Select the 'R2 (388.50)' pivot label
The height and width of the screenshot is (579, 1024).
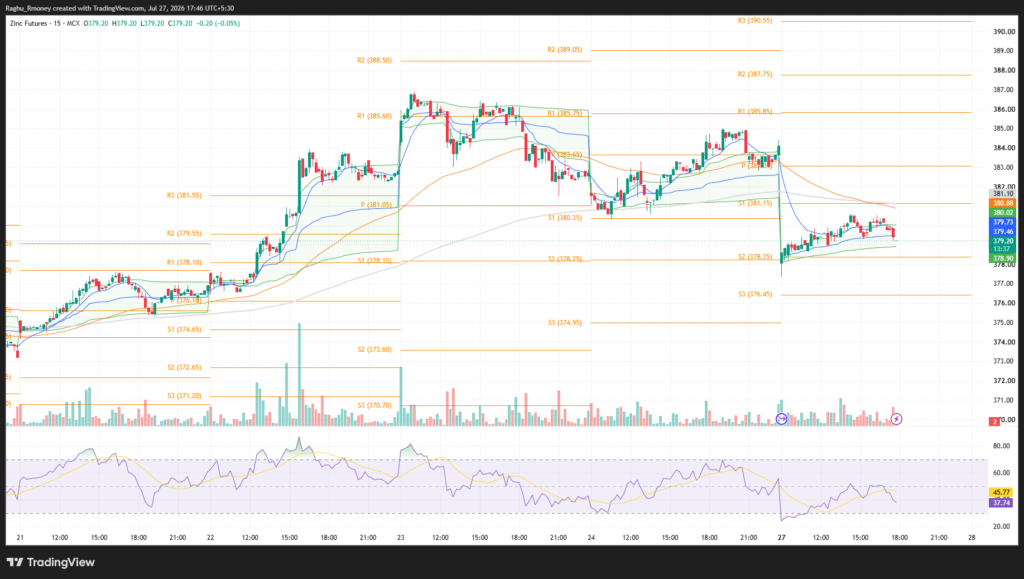(374, 60)
